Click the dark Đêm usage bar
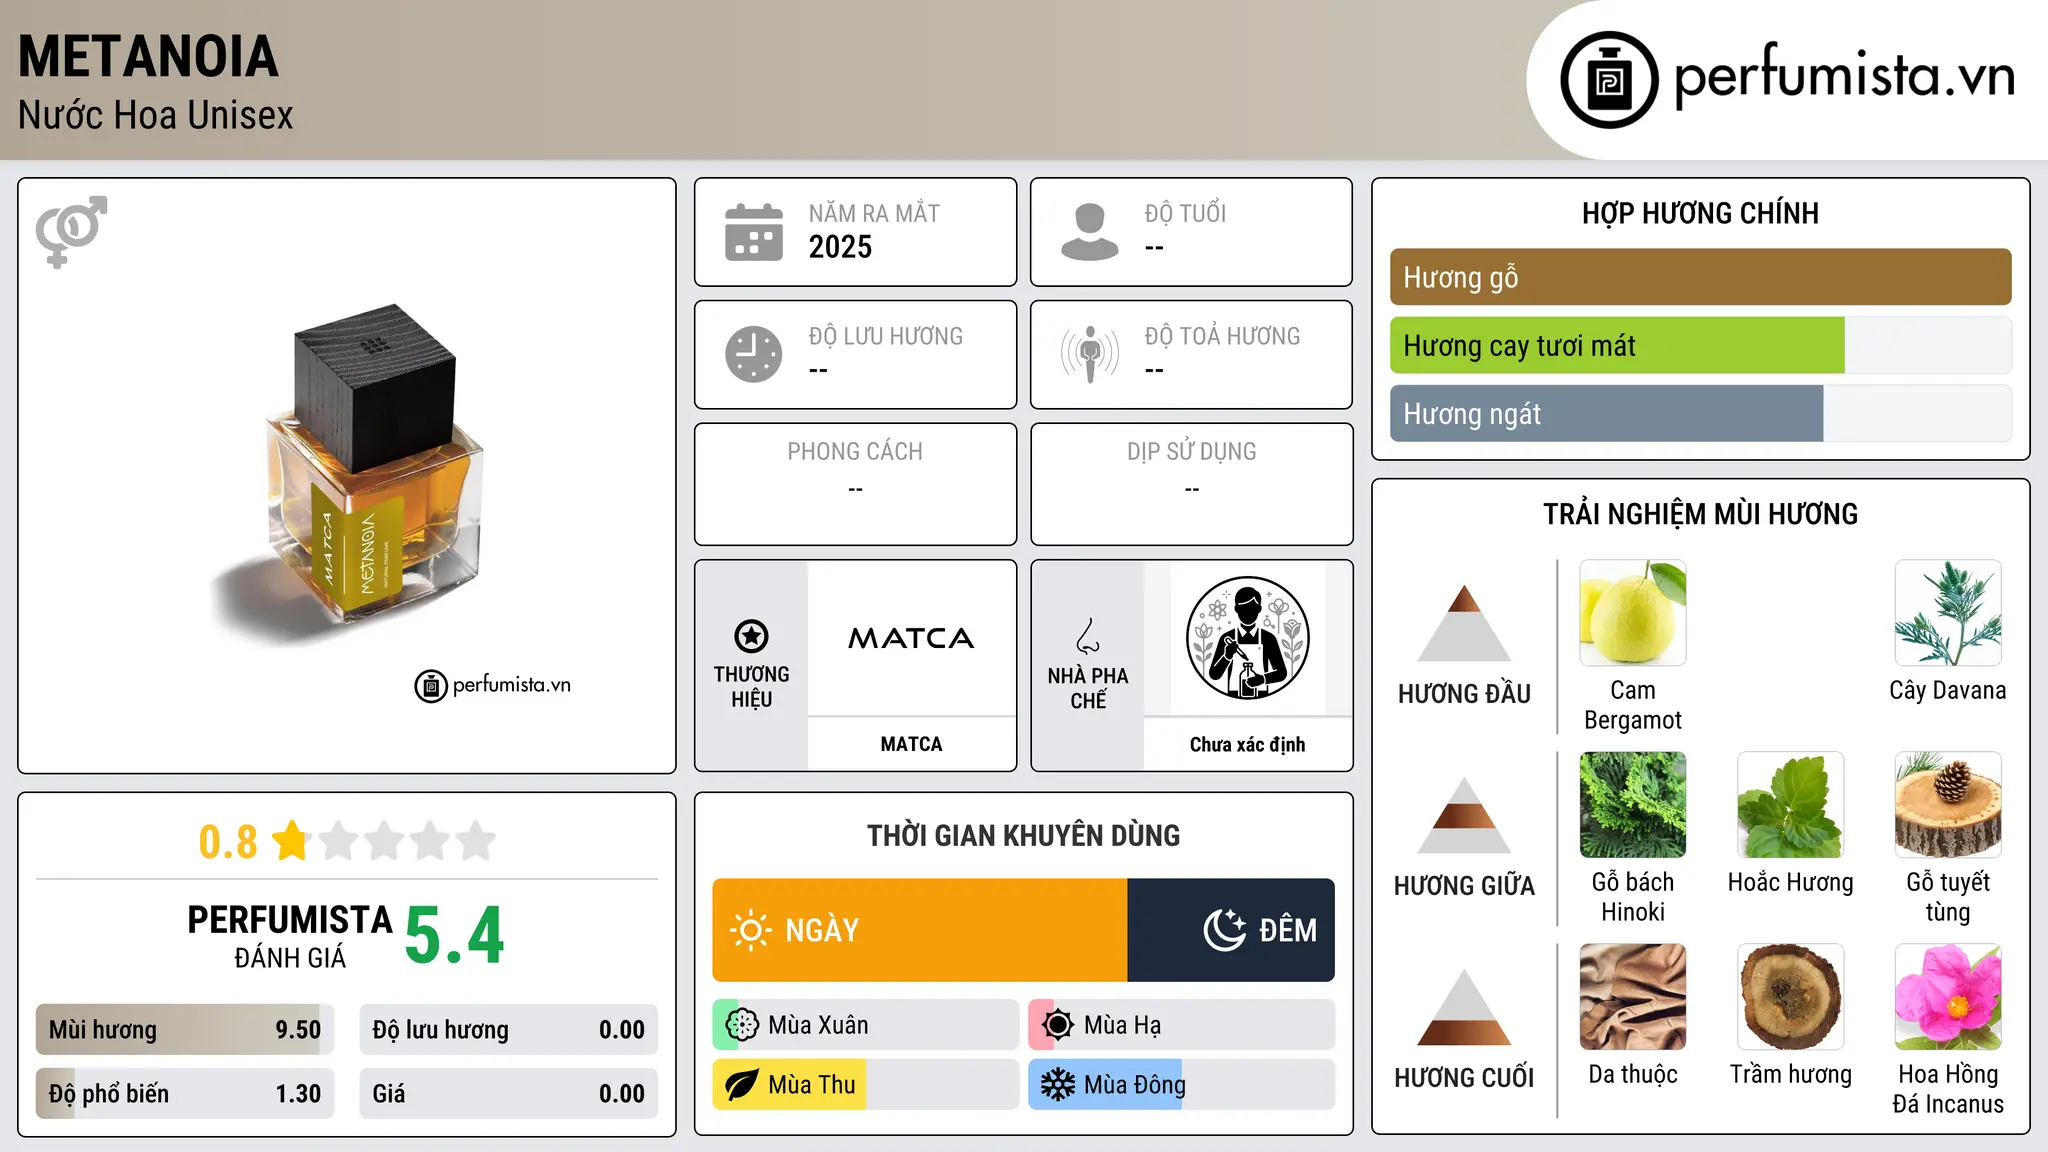 click(x=1231, y=930)
